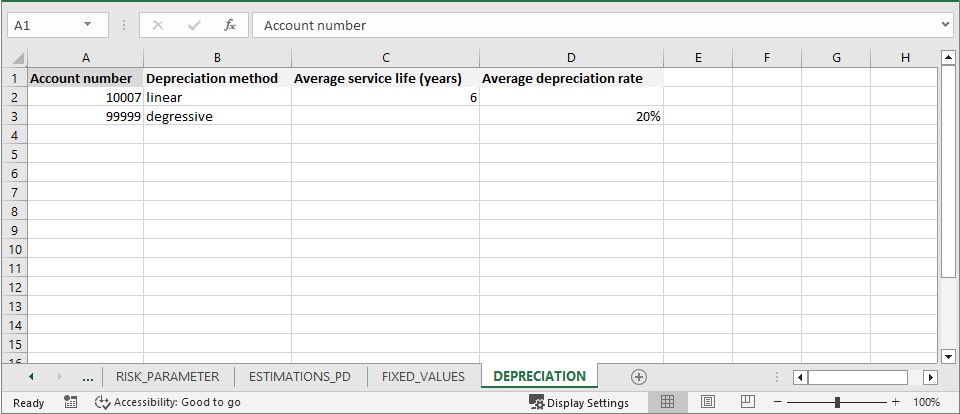Click the vertical scrollbar thumb
The height and width of the screenshot is (414, 960).
click(x=948, y=171)
